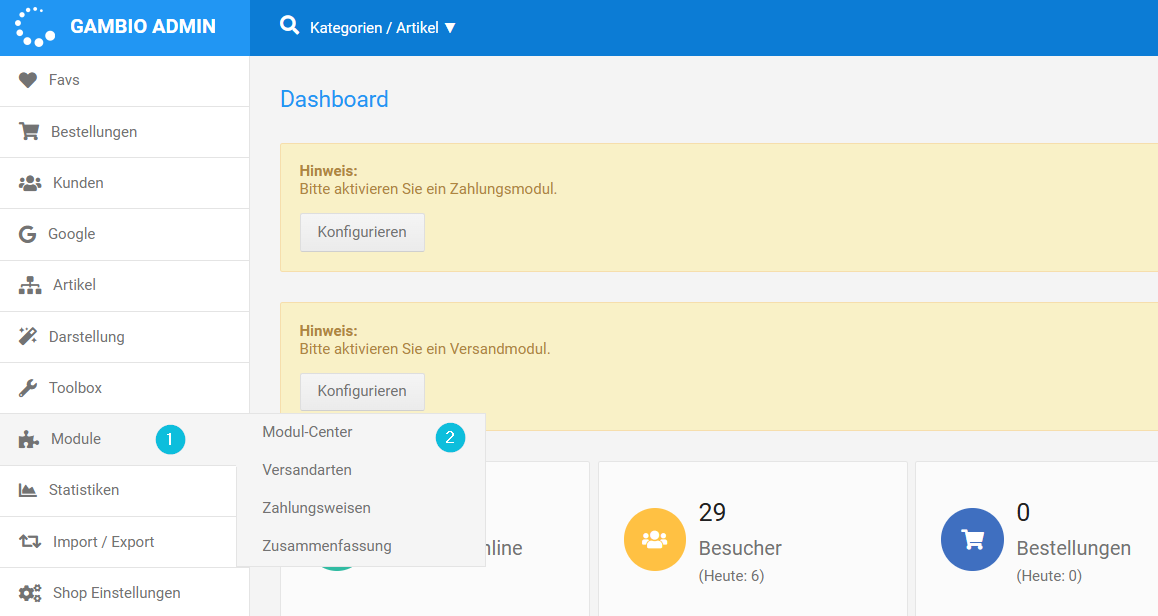The image size is (1158, 616).
Task: Click the Besucher label in statistics card
Action: pyautogui.click(x=740, y=548)
